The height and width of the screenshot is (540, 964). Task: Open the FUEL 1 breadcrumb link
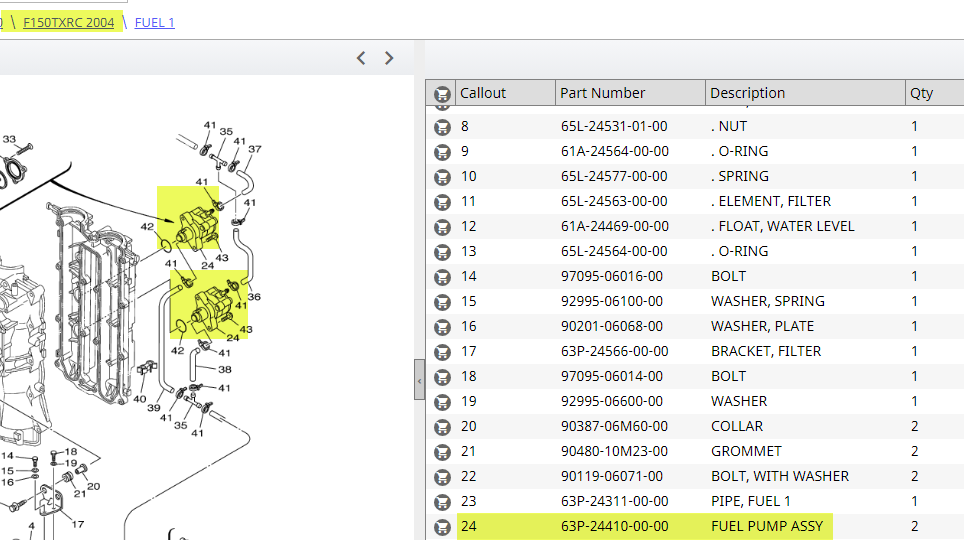point(154,23)
